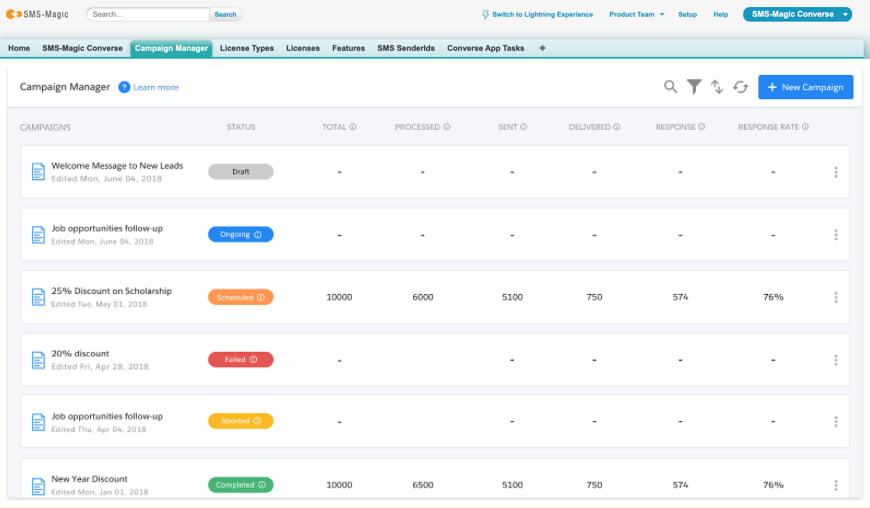Click the info icon on the Ongoing status badge

tap(257, 235)
